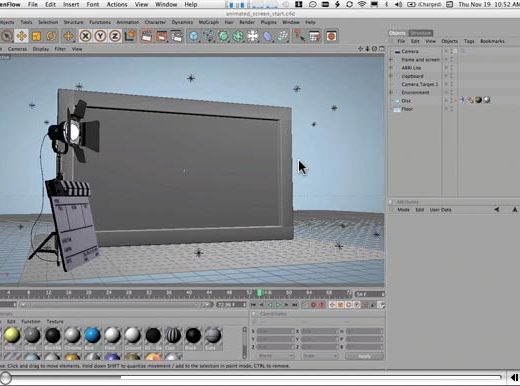Play animation forwards
Viewport: 520px width, 386px height.
click(x=278, y=305)
